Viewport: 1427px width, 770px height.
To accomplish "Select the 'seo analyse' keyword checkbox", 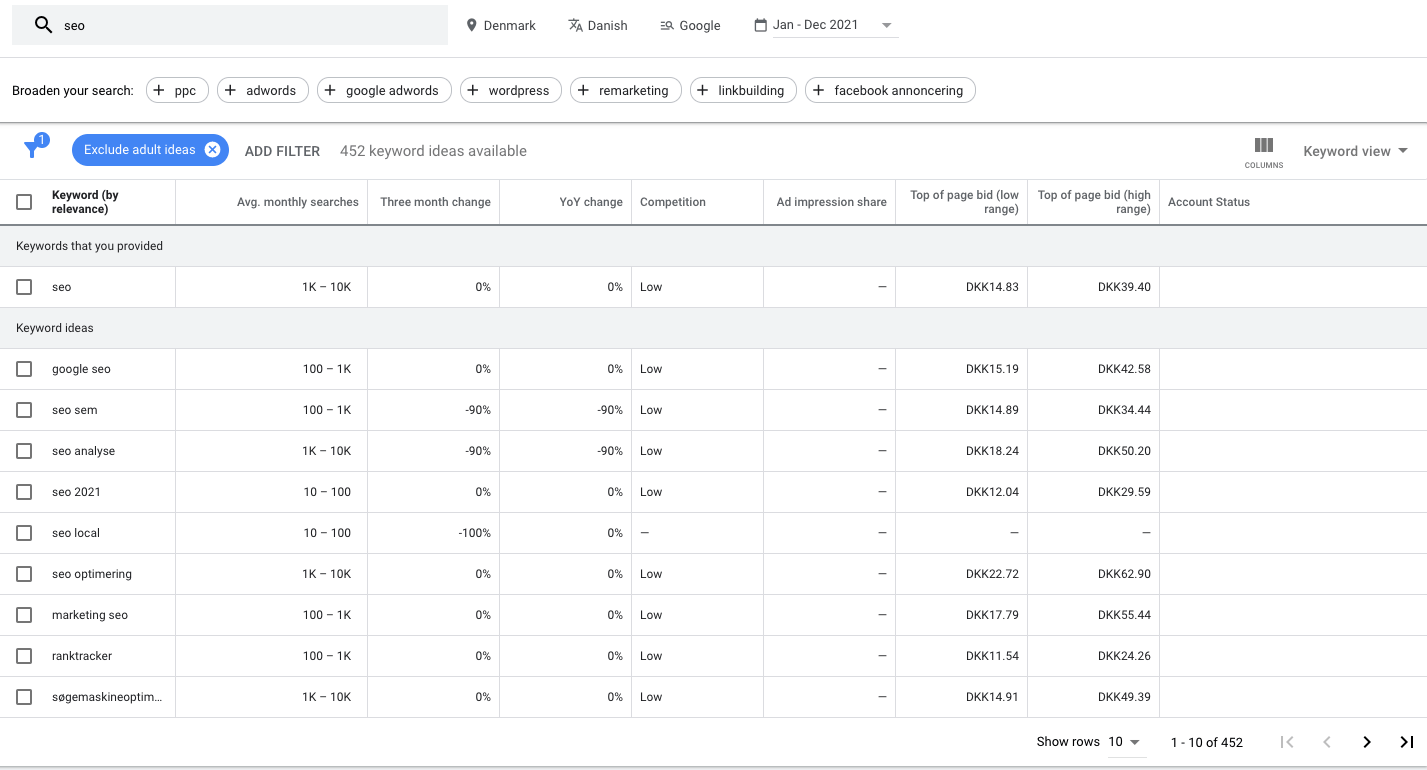I will (x=24, y=451).
